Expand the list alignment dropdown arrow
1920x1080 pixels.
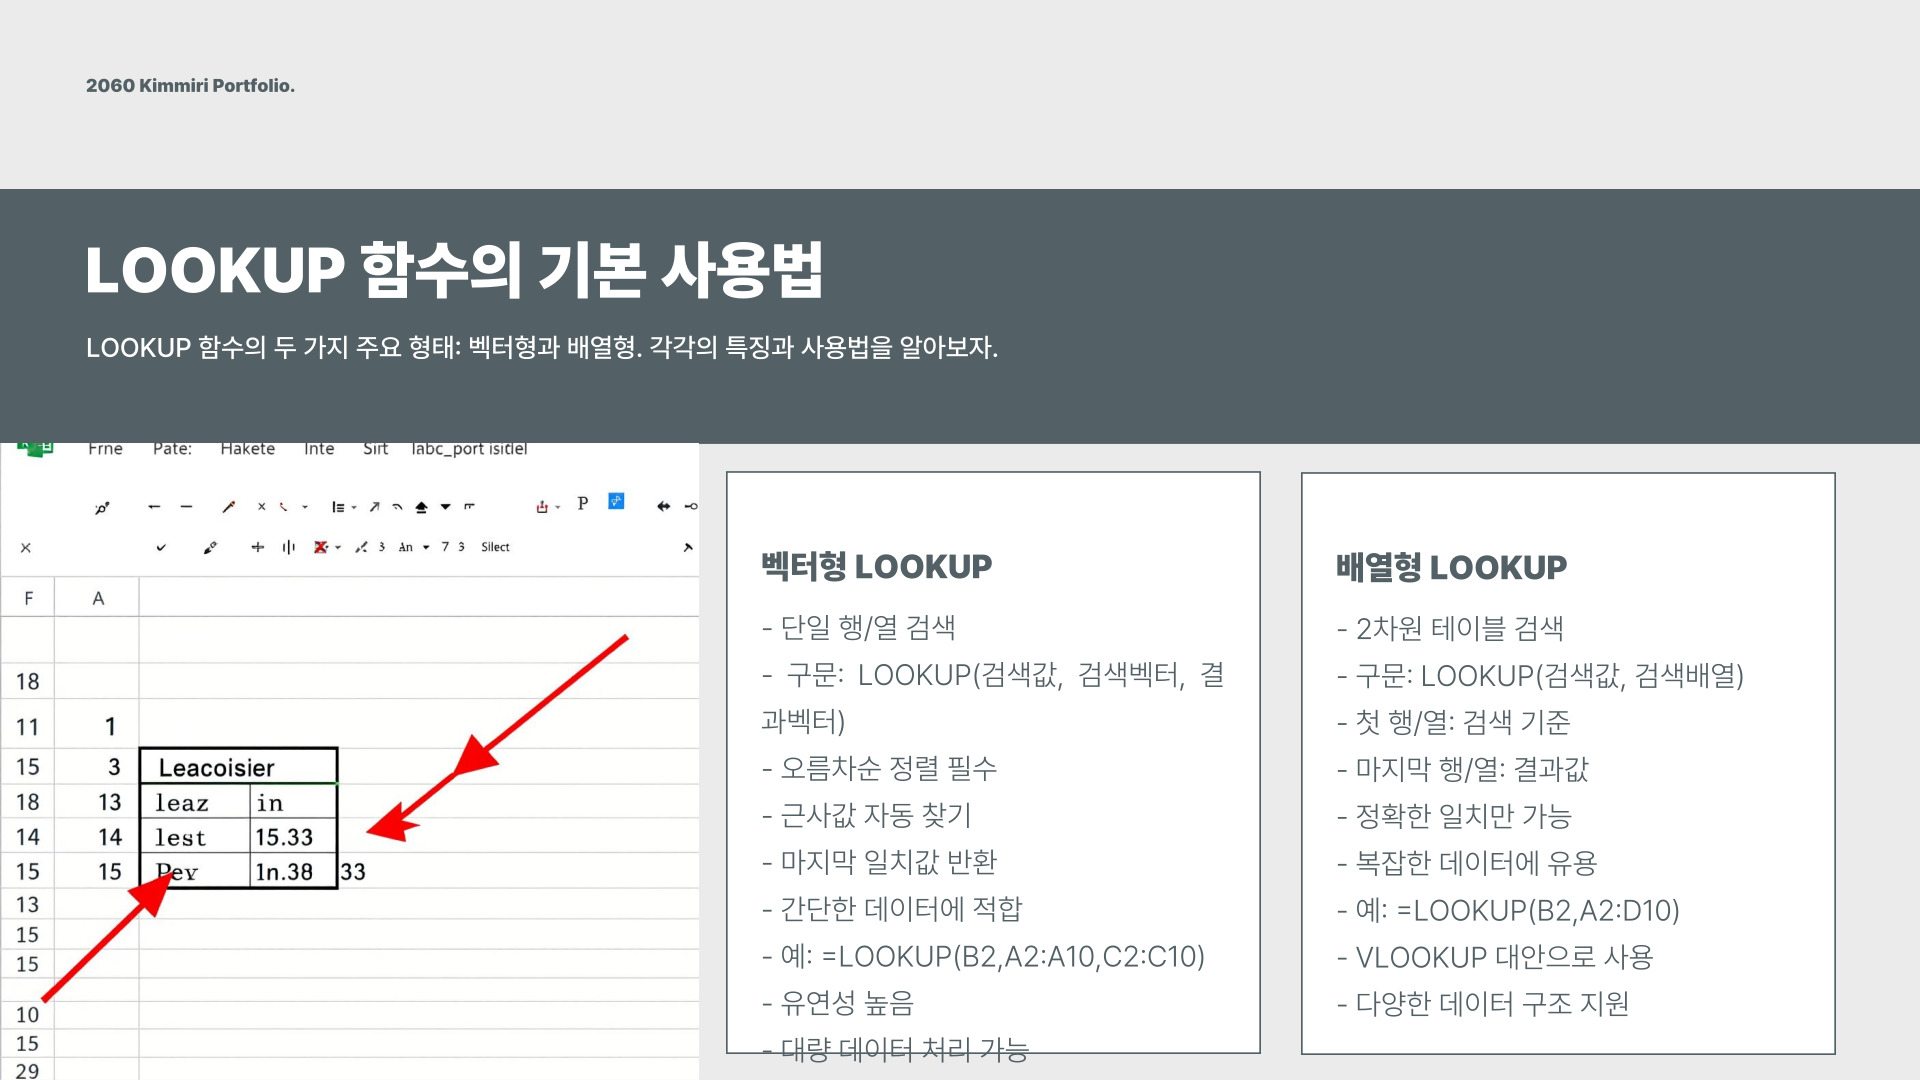tap(354, 508)
